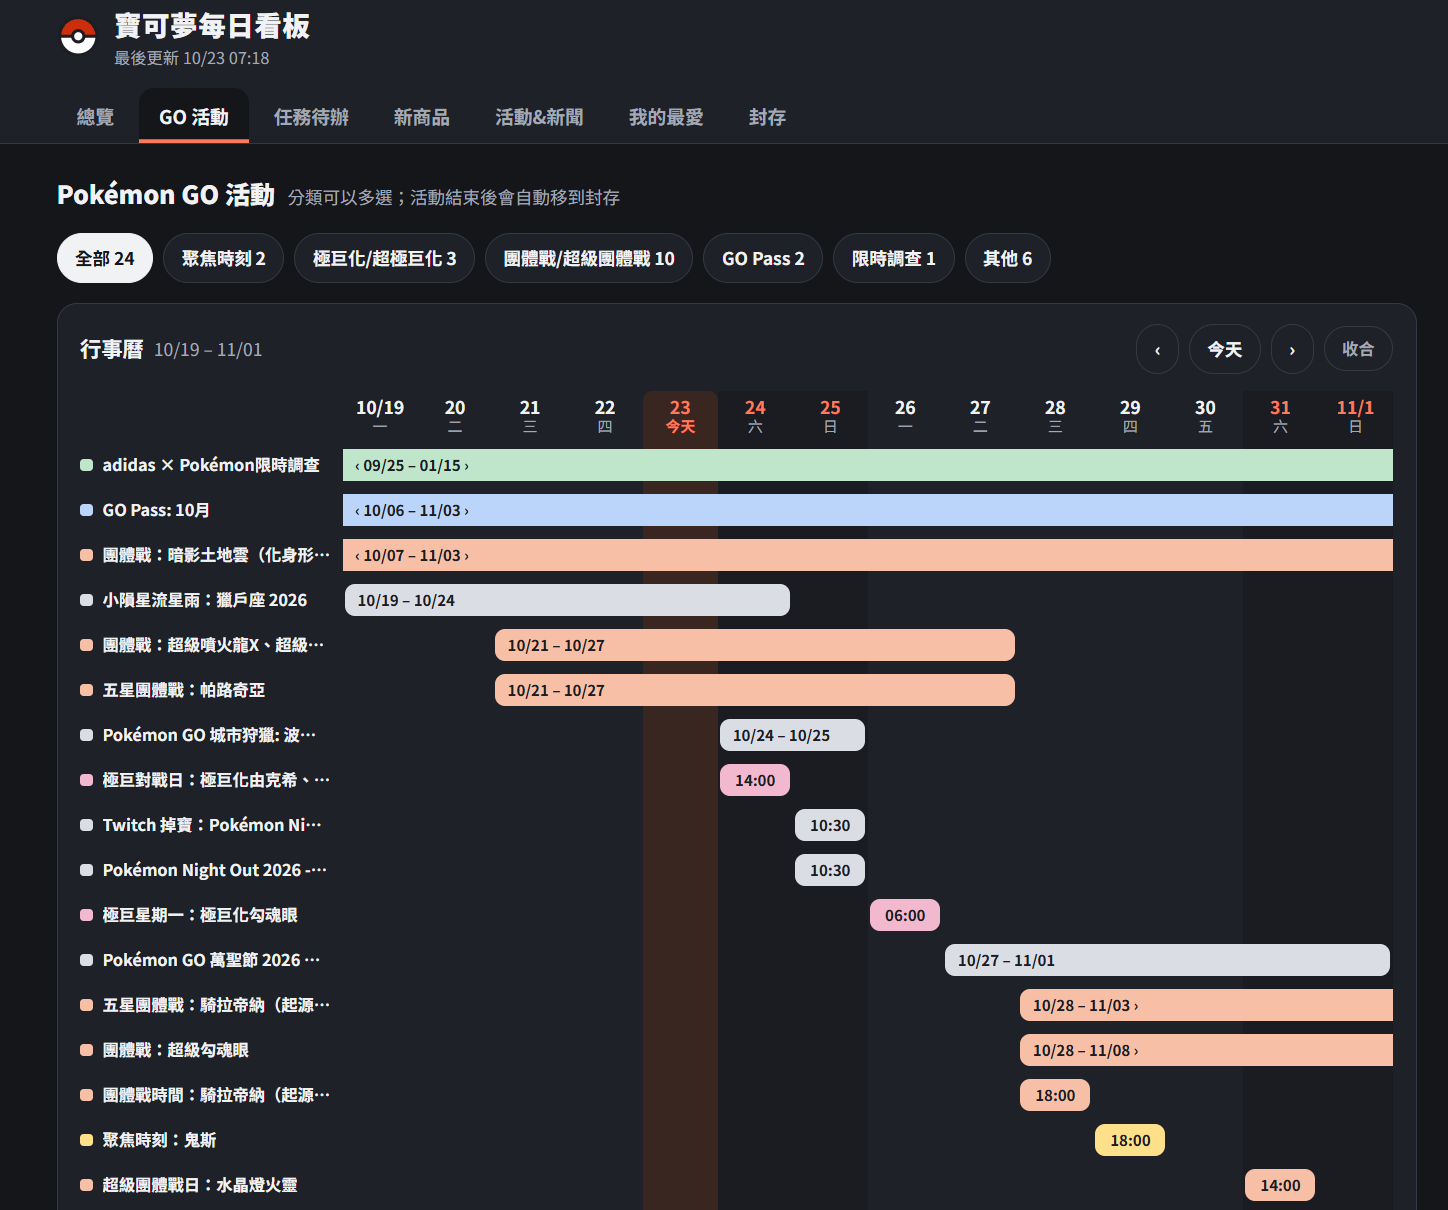Image resolution: width=1448 pixels, height=1210 pixels.
Task: Collapse the calendar with 收合 button
Action: tap(1358, 350)
